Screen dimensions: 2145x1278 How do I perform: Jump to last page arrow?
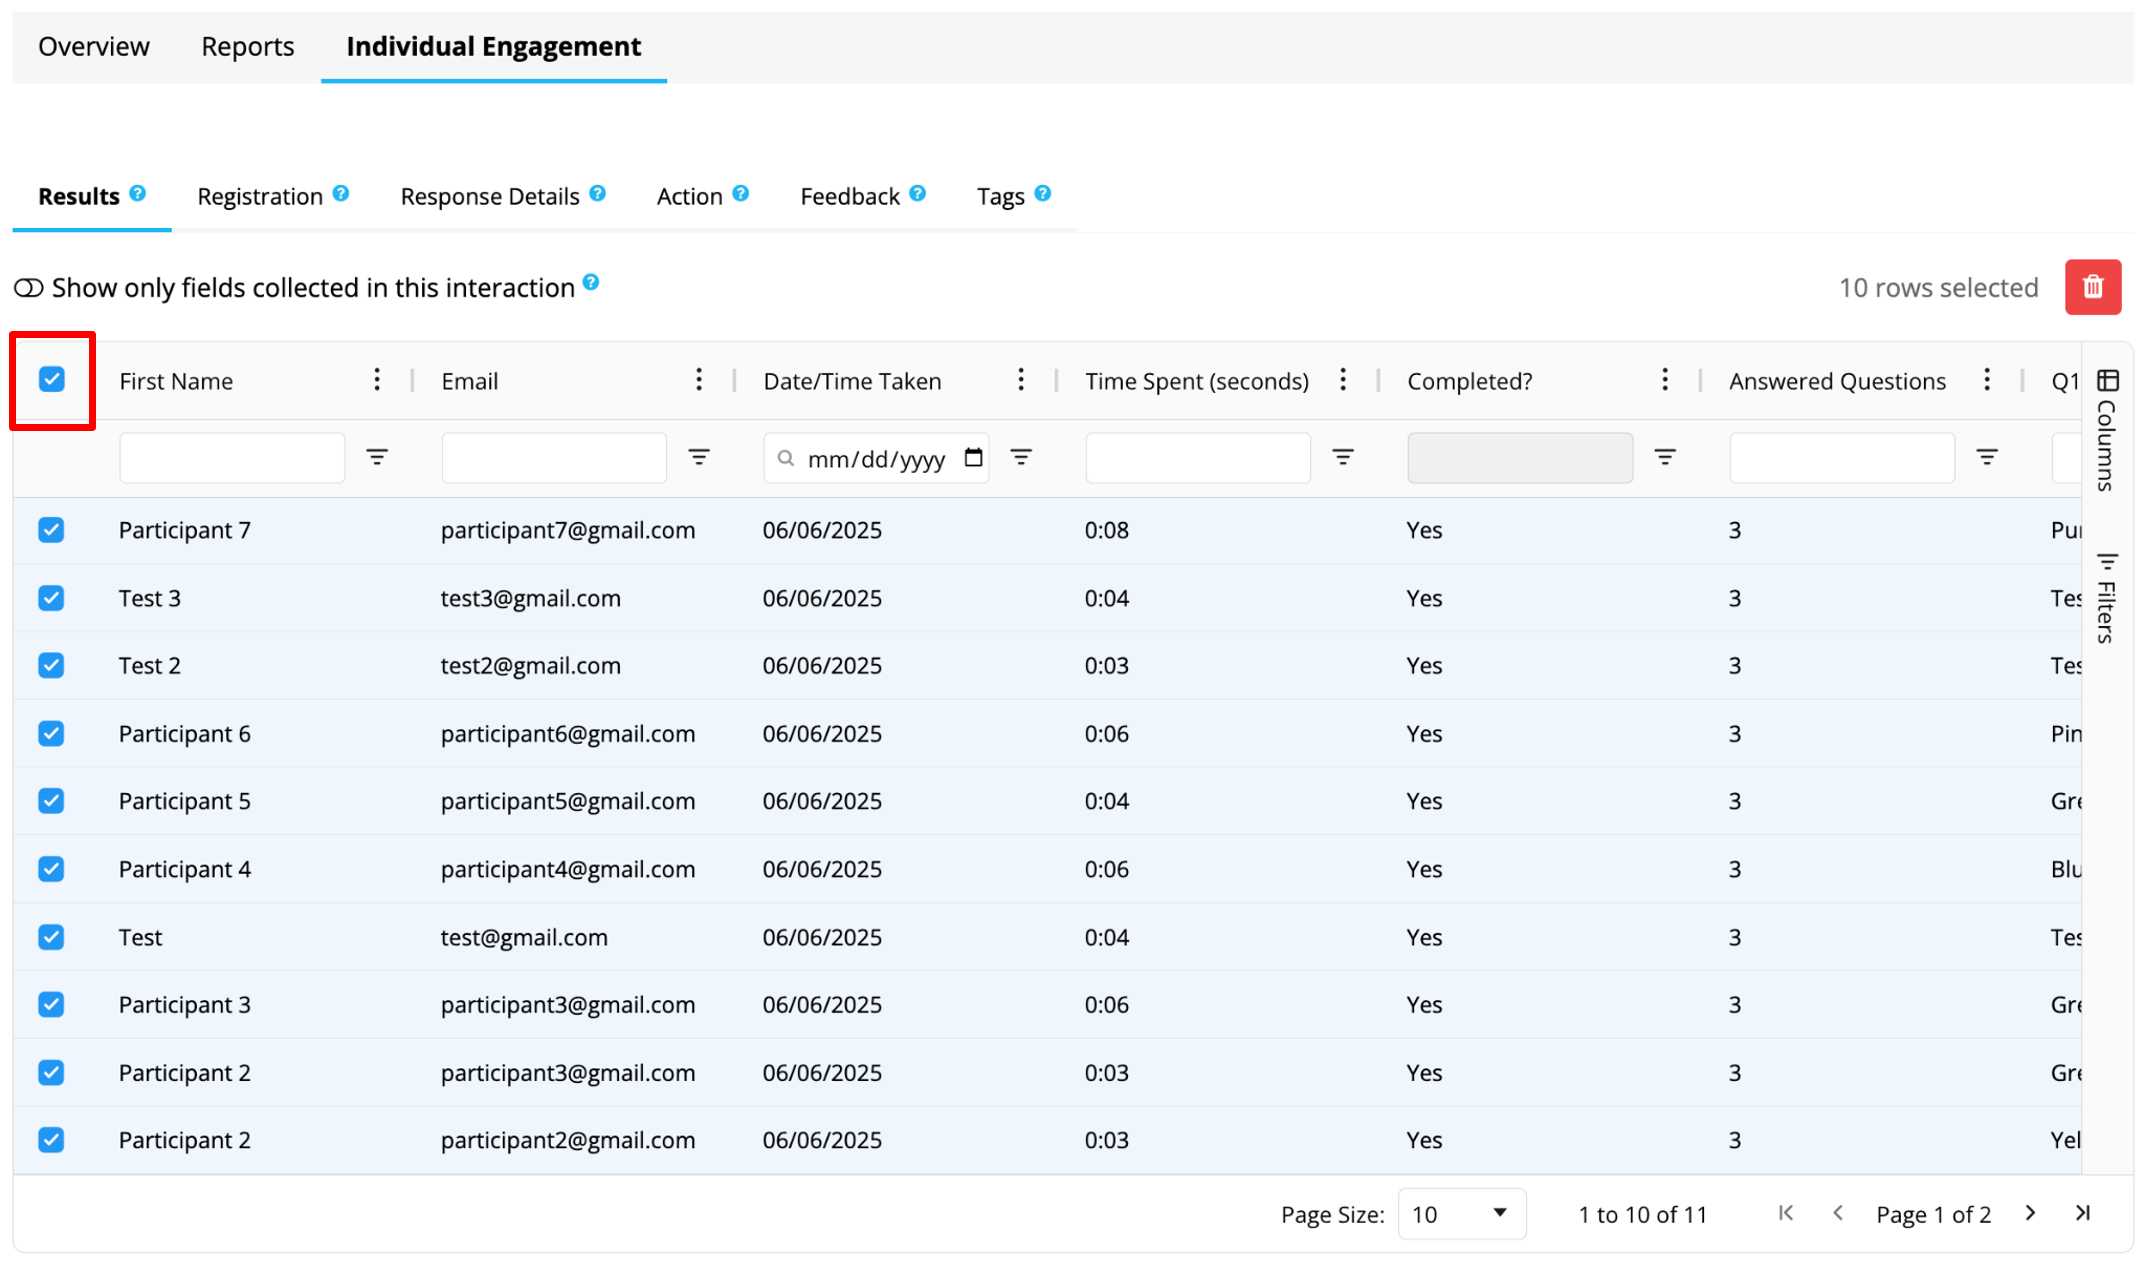pyautogui.click(x=2083, y=1213)
